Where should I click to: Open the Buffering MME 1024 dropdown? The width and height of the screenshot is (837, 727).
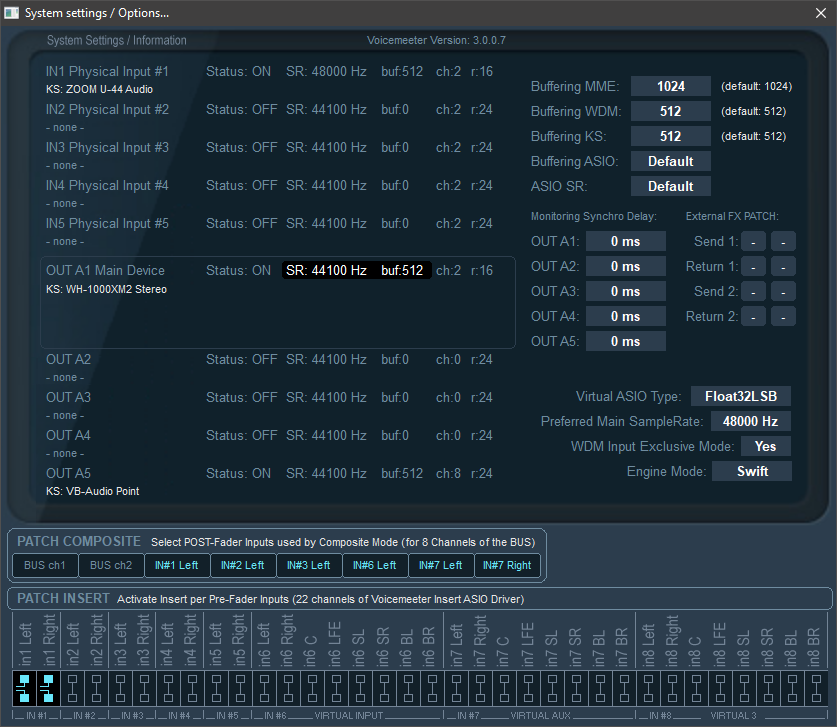click(x=670, y=86)
